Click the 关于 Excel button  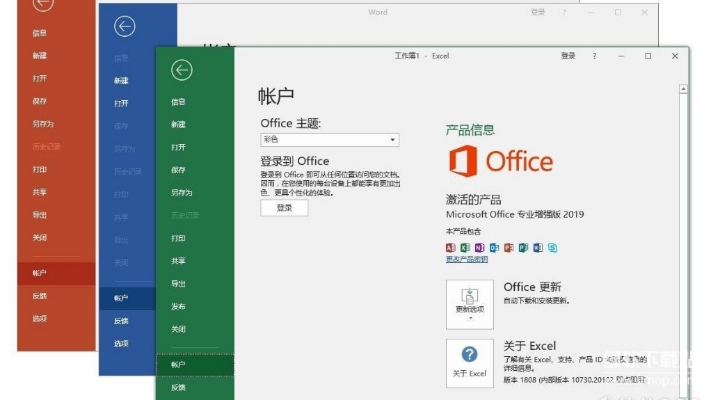tap(470, 363)
